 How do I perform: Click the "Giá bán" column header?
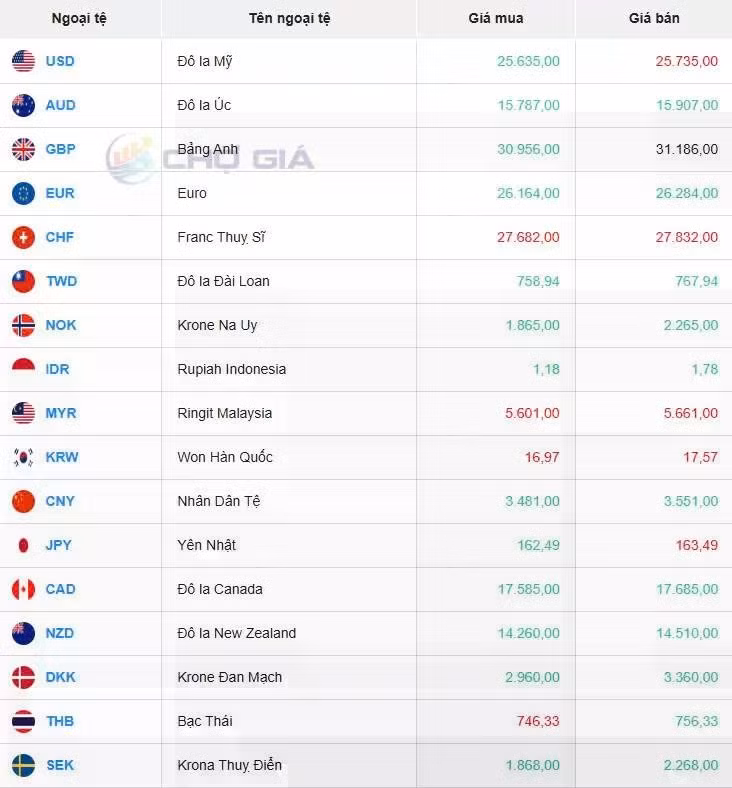pos(654,18)
